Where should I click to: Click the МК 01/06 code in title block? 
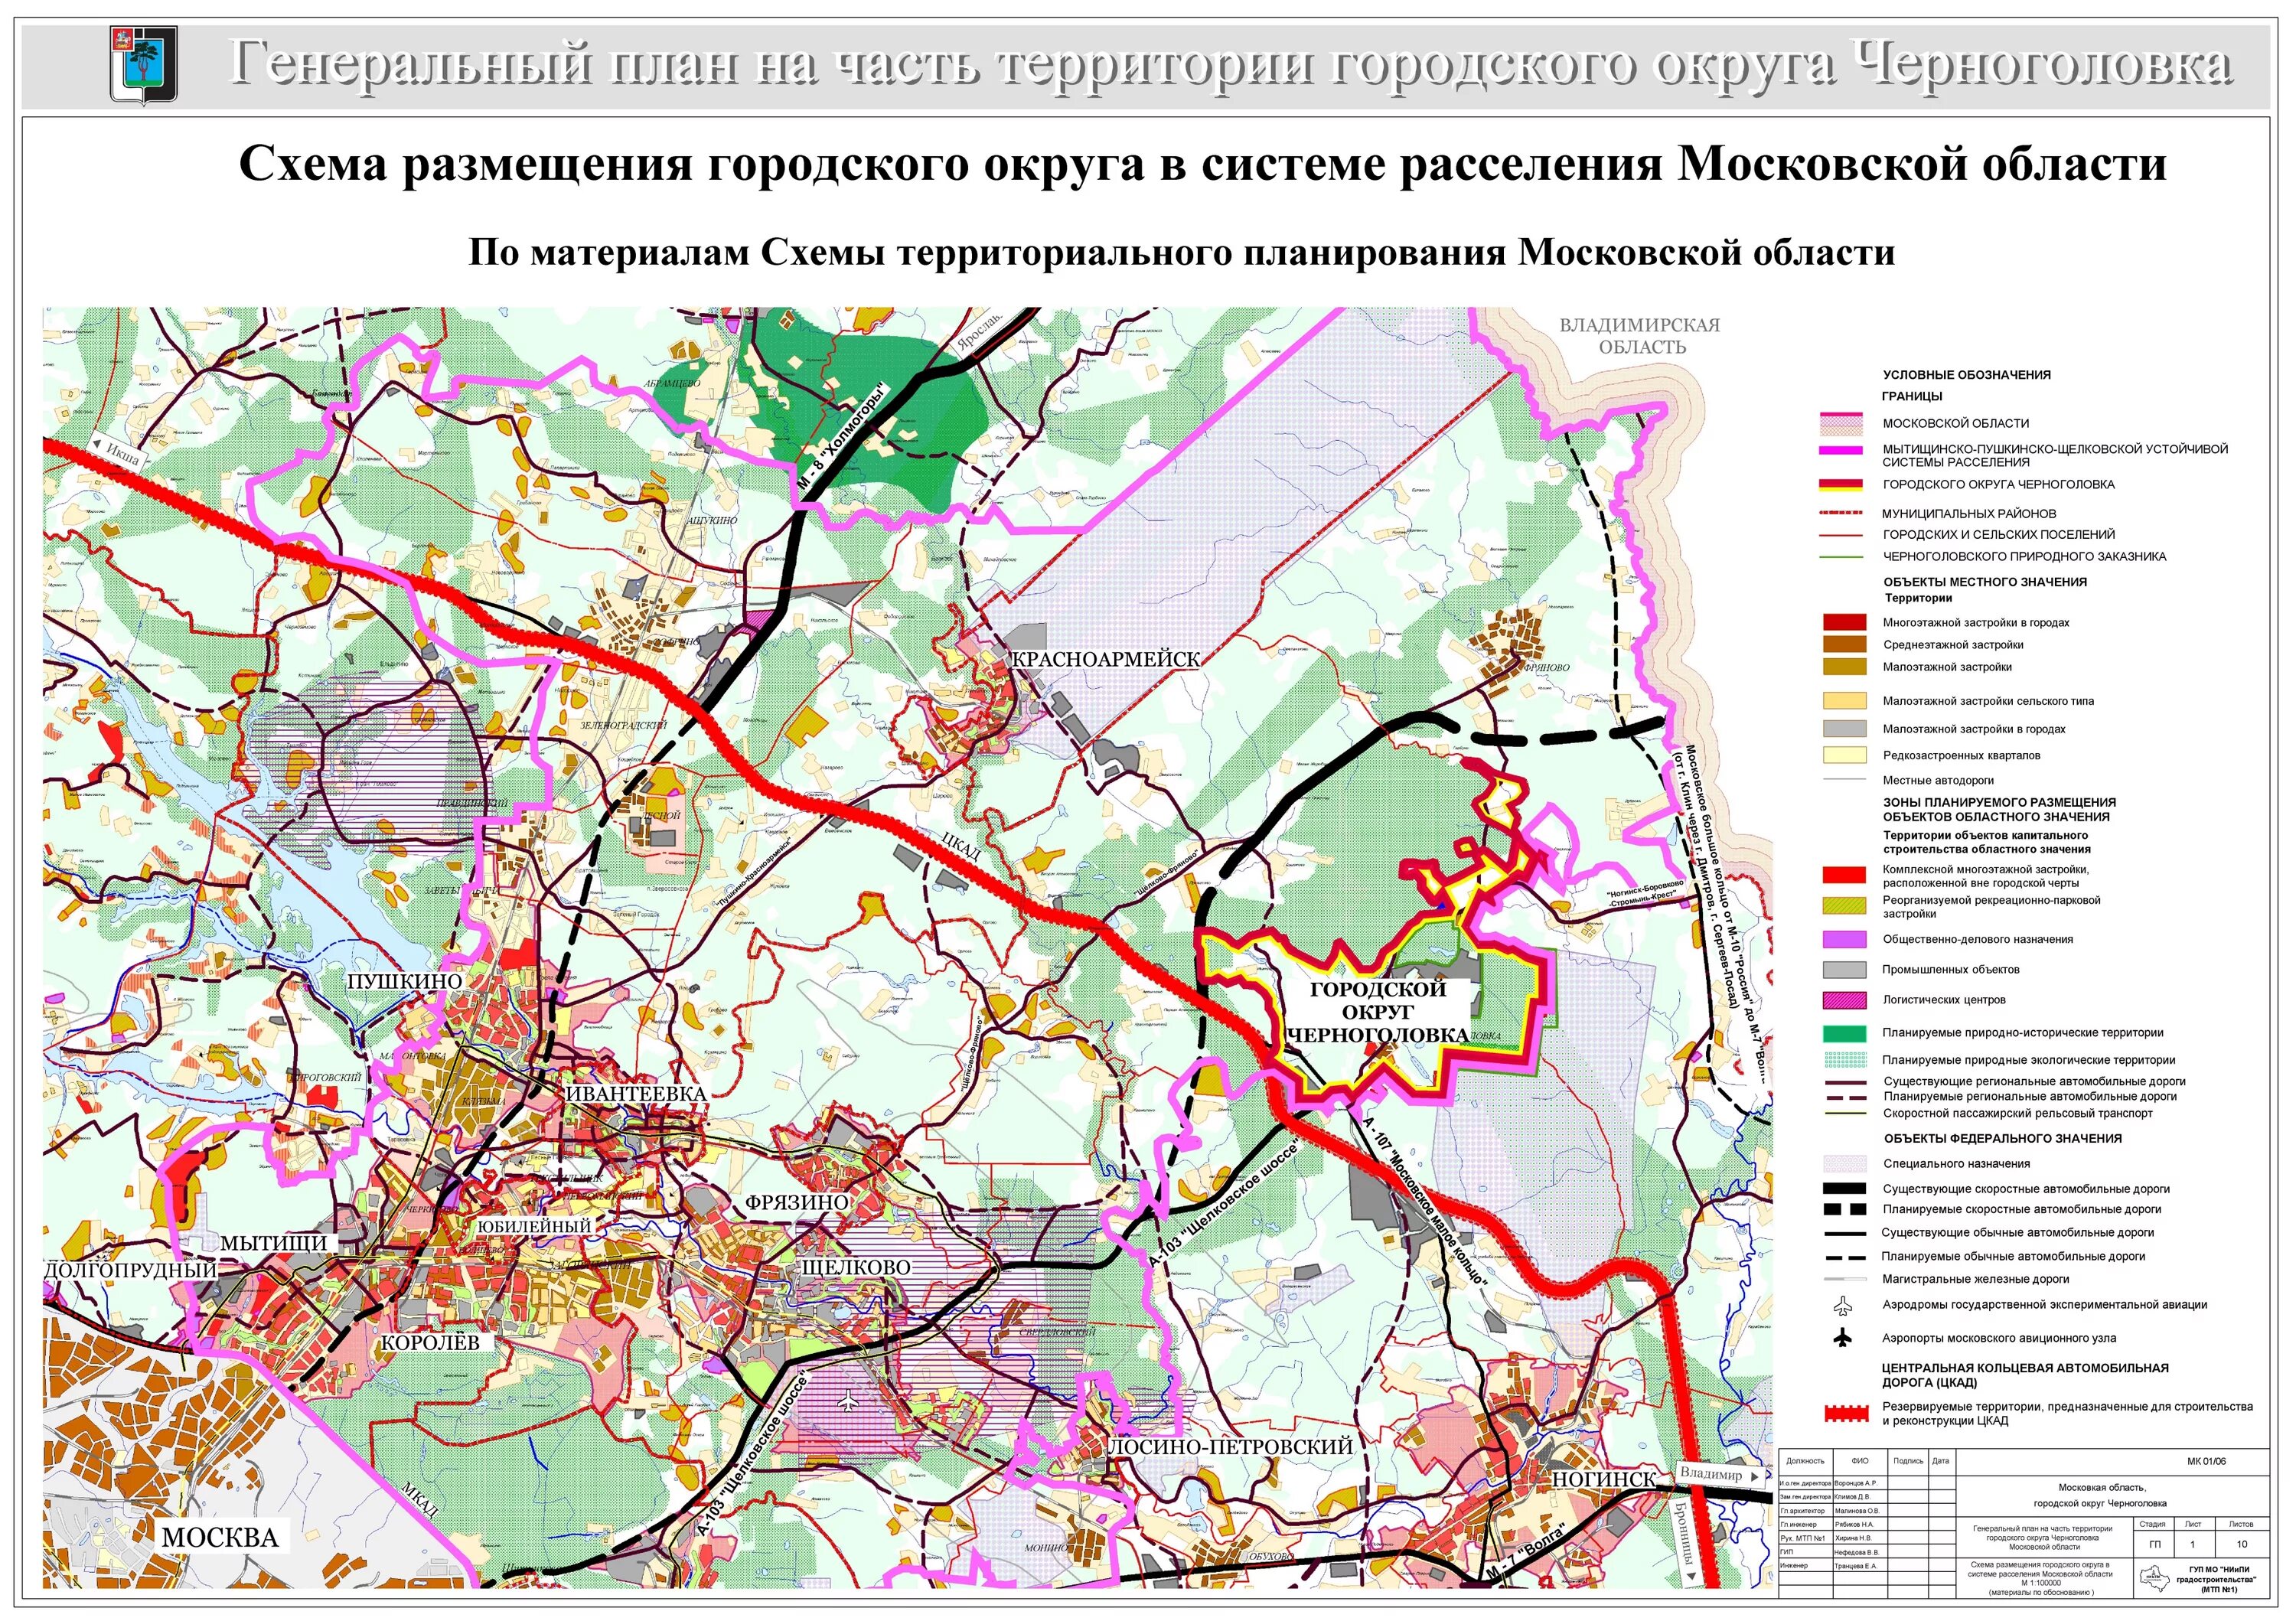(x=2206, y=1461)
